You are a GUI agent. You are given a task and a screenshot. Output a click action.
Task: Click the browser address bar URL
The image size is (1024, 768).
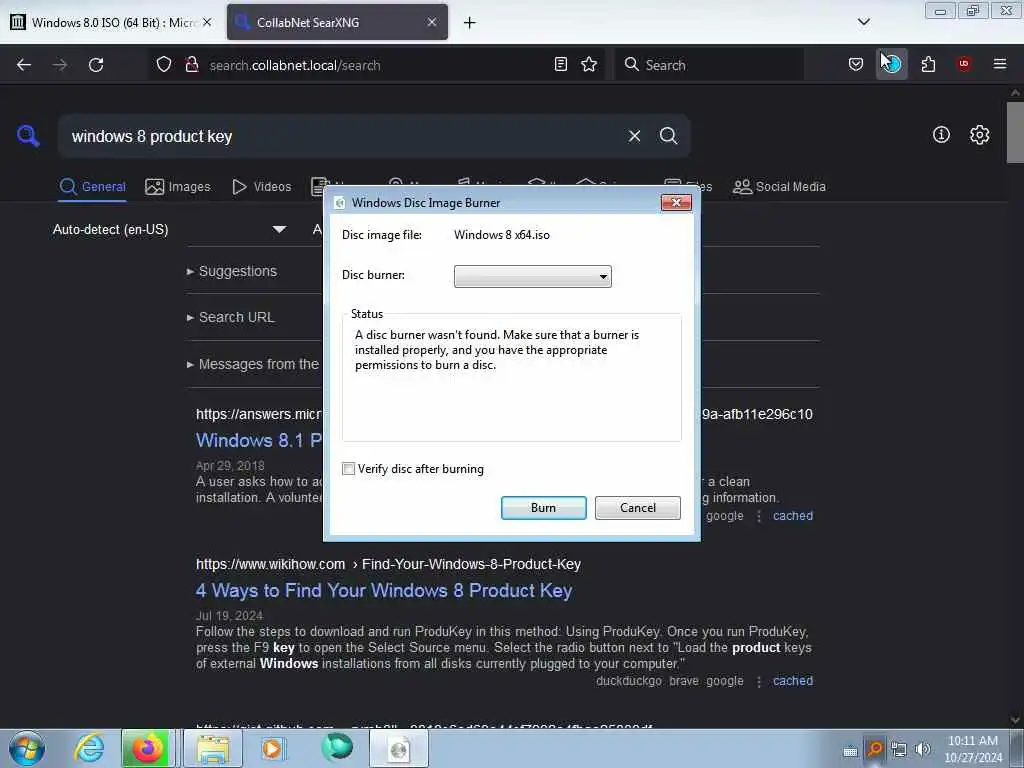tap(295, 65)
